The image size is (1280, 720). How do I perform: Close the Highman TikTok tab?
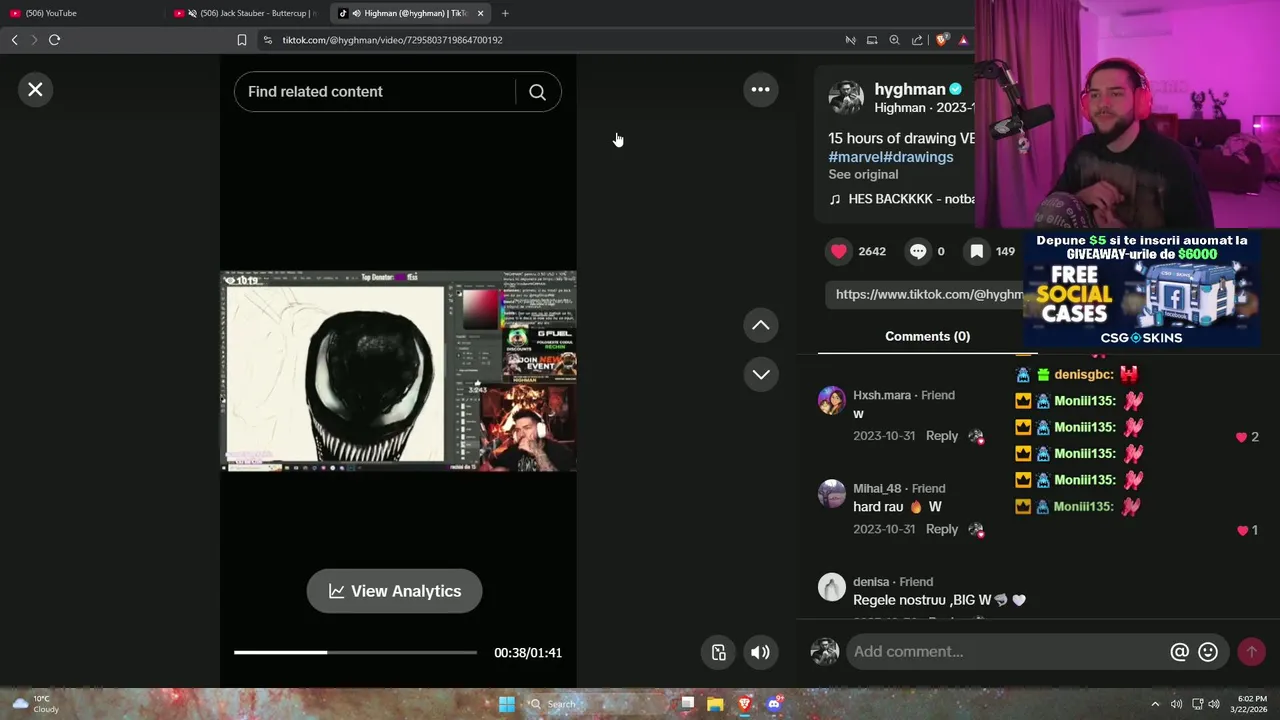pyautogui.click(x=480, y=13)
